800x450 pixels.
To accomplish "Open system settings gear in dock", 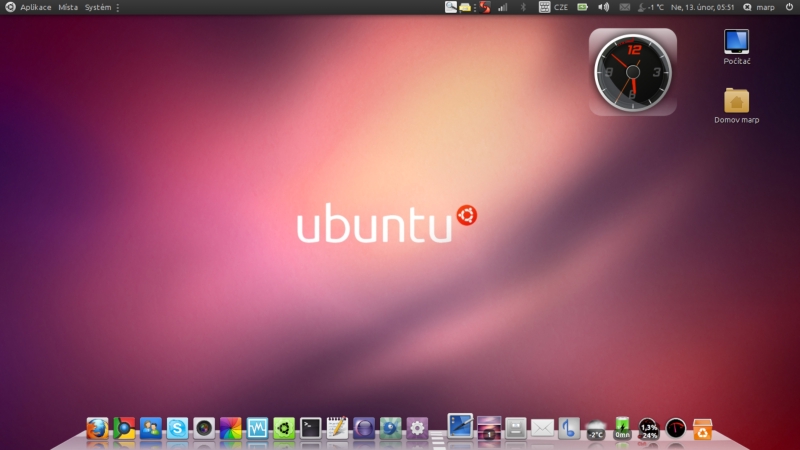I will [417, 428].
